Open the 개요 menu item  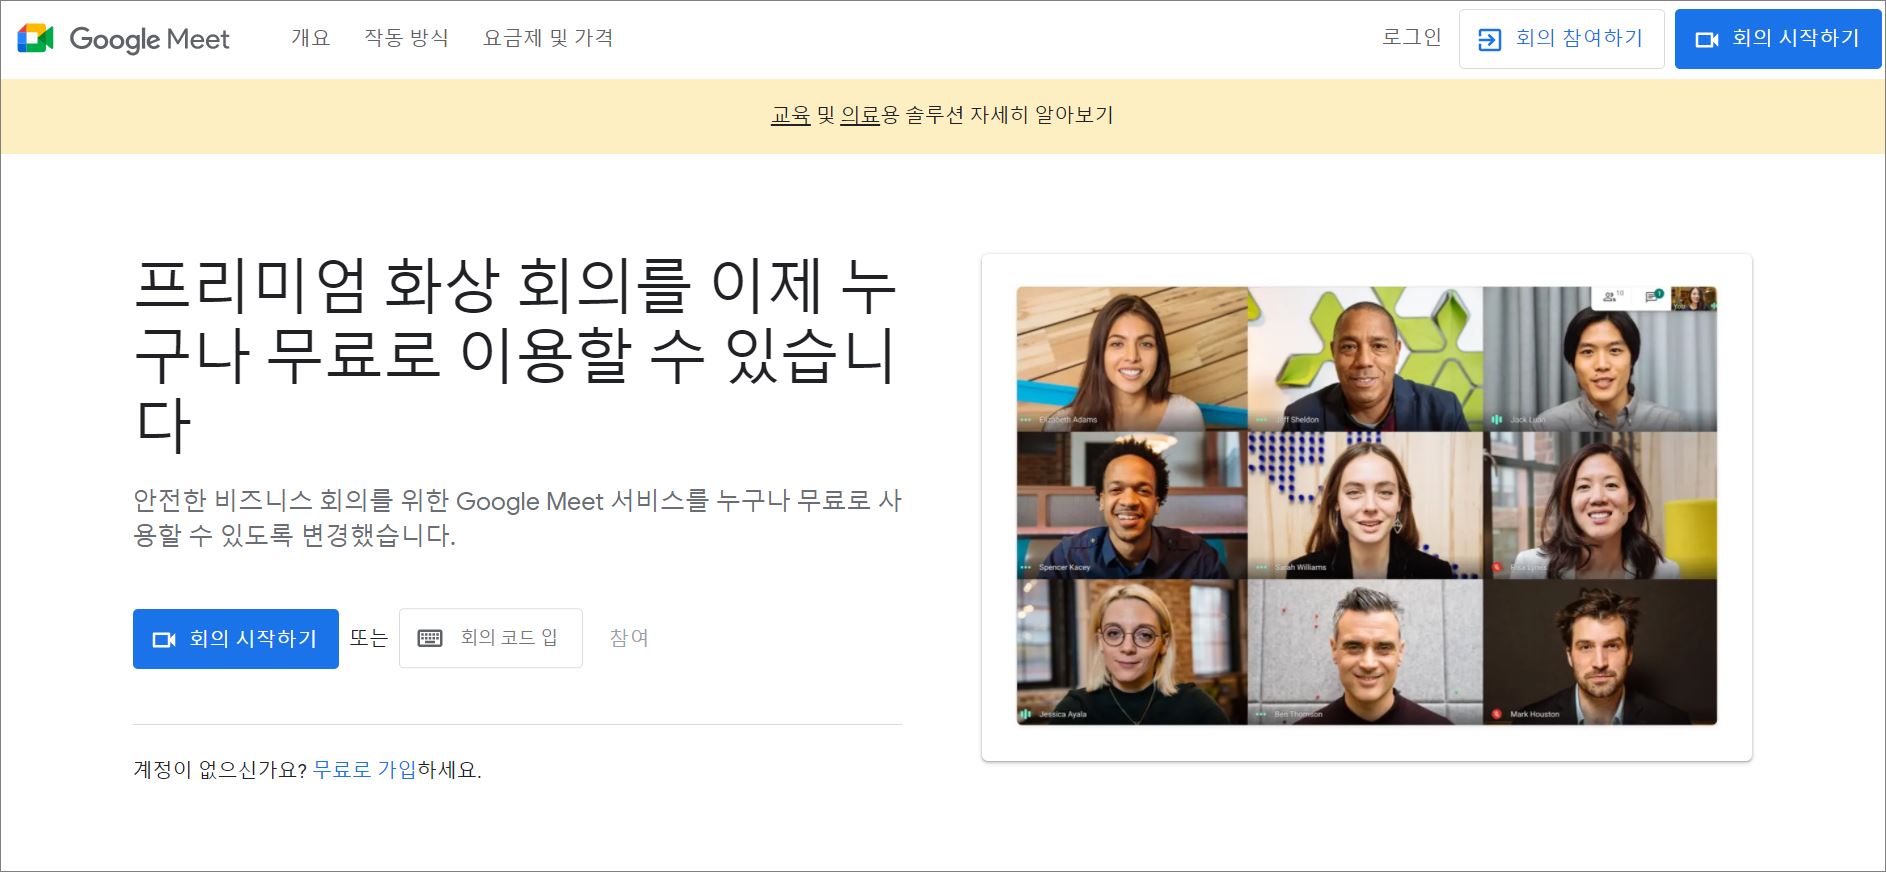coord(310,38)
